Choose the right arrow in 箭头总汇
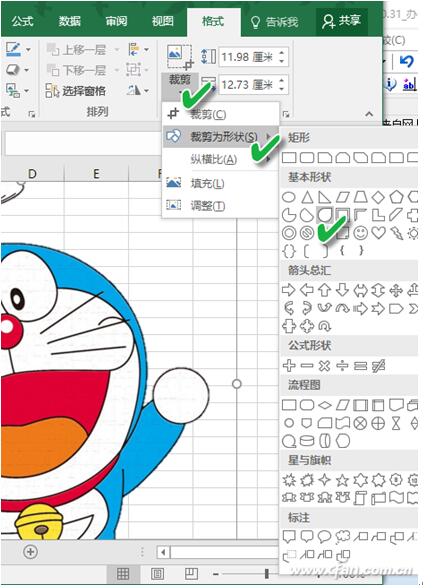The image size is (434, 588). pyautogui.click(x=288, y=290)
